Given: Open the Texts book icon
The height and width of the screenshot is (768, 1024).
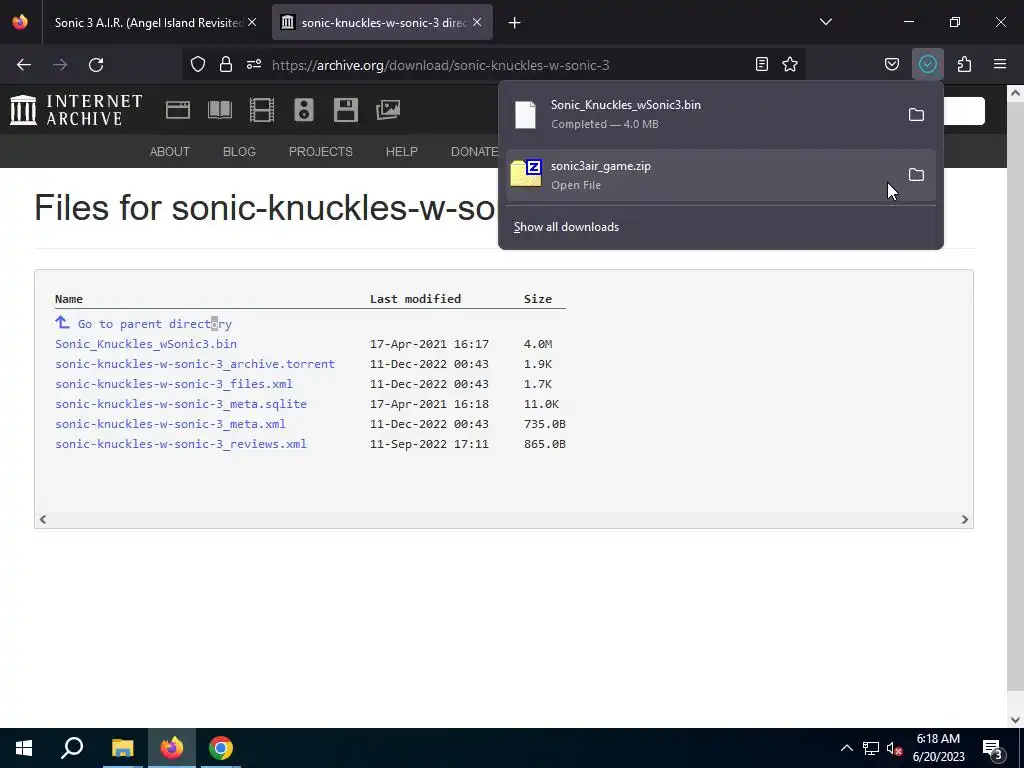Looking at the screenshot, I should point(220,110).
